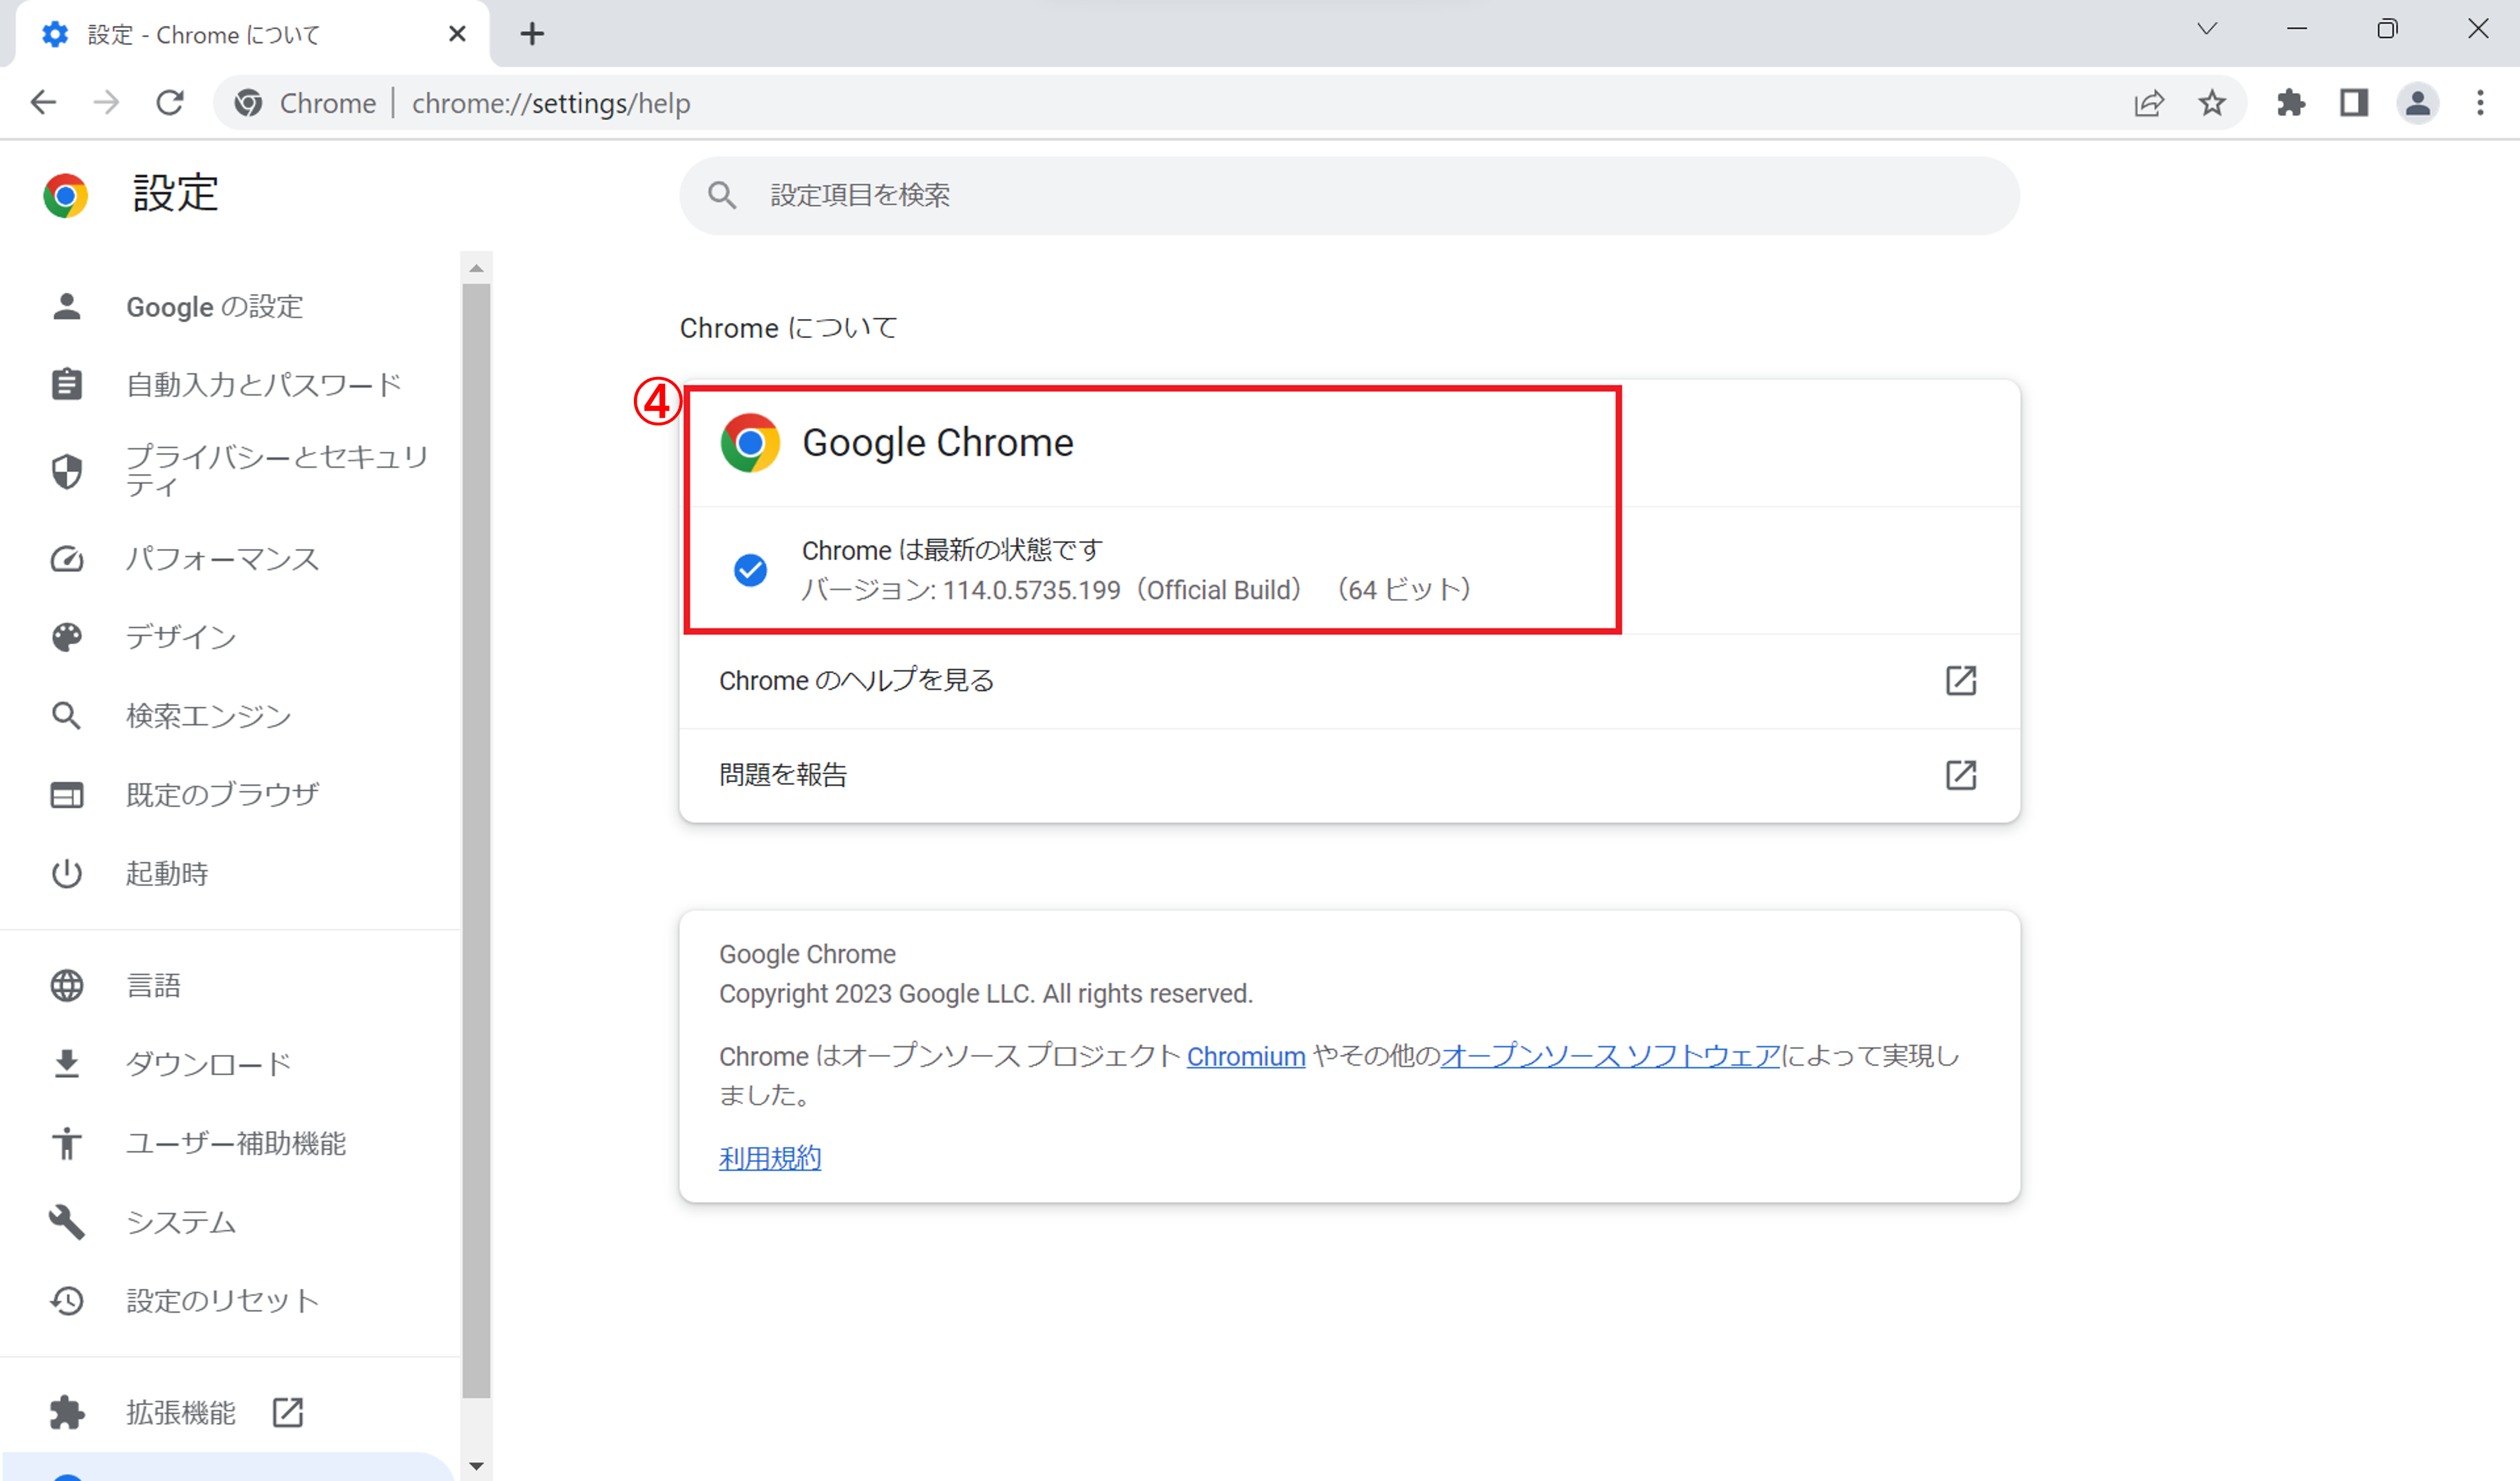Click the reload page icon
The image size is (2520, 1481).
169,102
